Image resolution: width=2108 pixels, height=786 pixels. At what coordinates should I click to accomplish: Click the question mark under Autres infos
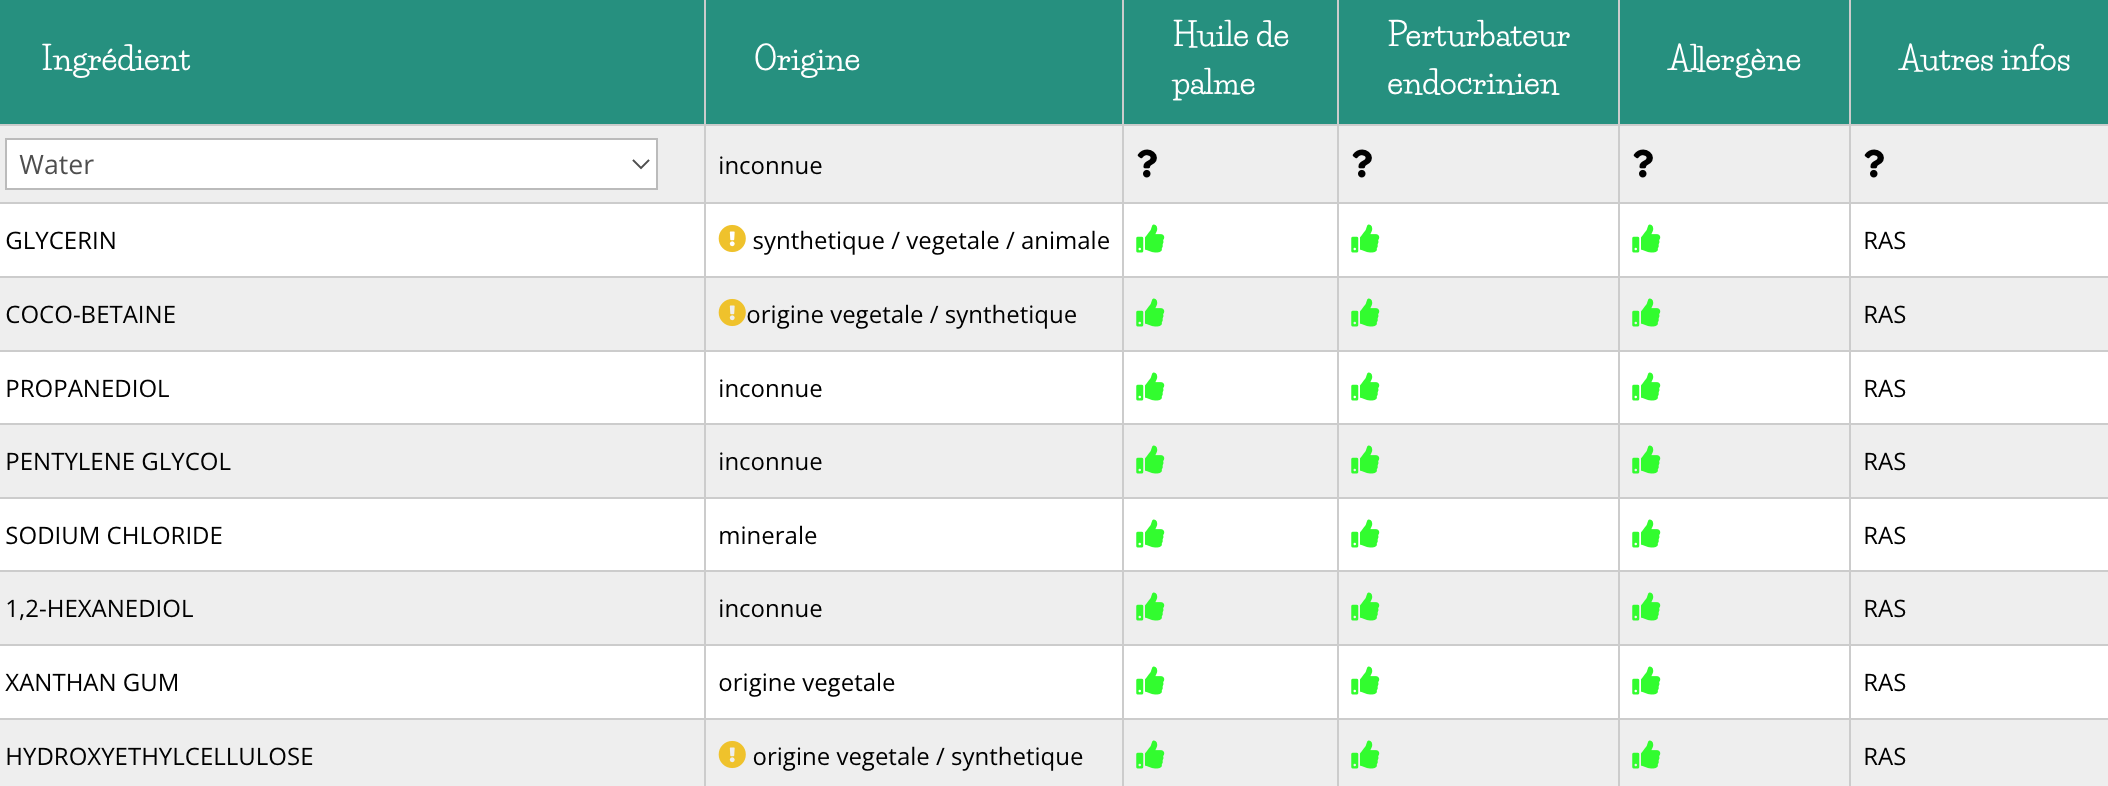coord(1874,163)
